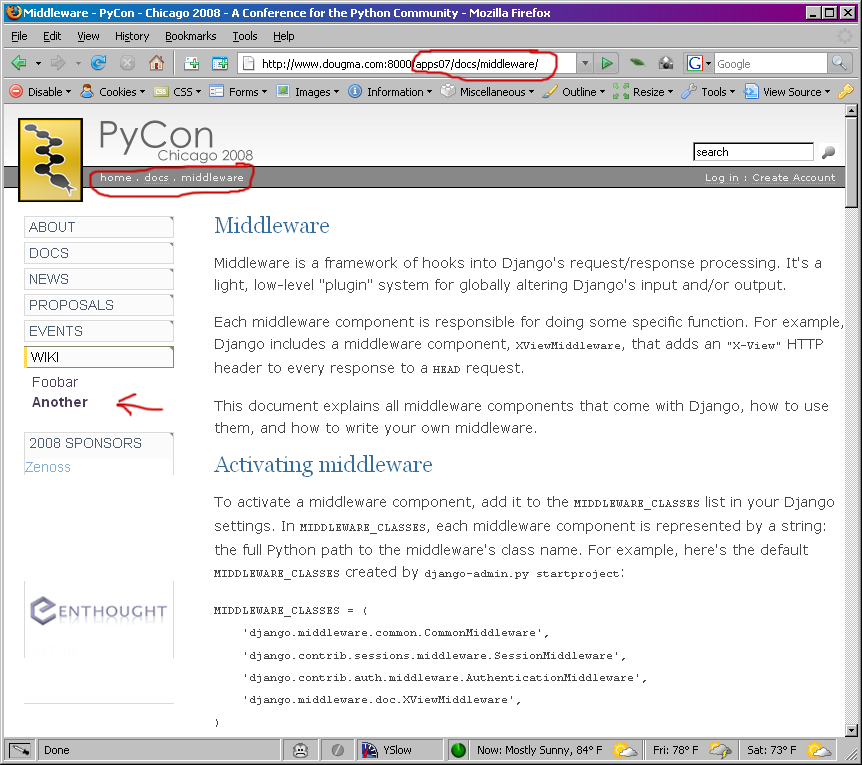This screenshot has height=765, width=862.
Task: Open the Tools menu in the menu bar
Action: pyautogui.click(x=245, y=36)
